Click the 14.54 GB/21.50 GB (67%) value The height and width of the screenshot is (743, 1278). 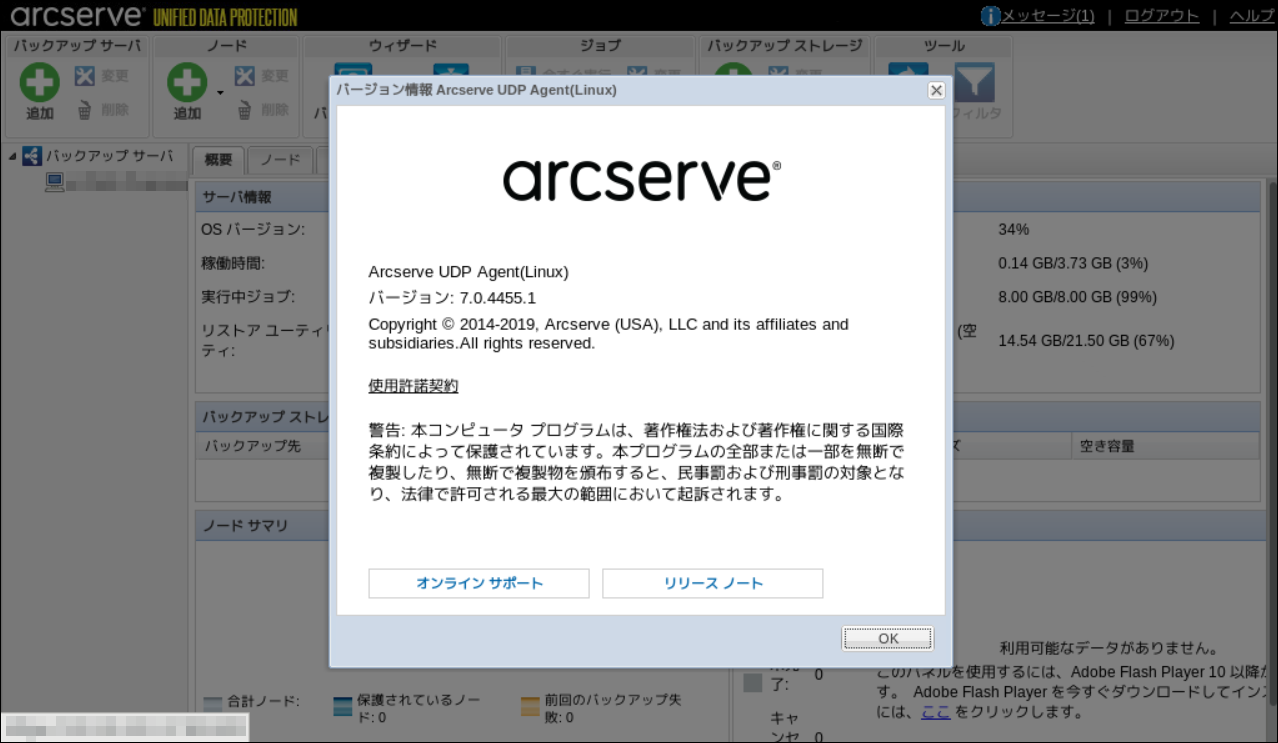1086,341
